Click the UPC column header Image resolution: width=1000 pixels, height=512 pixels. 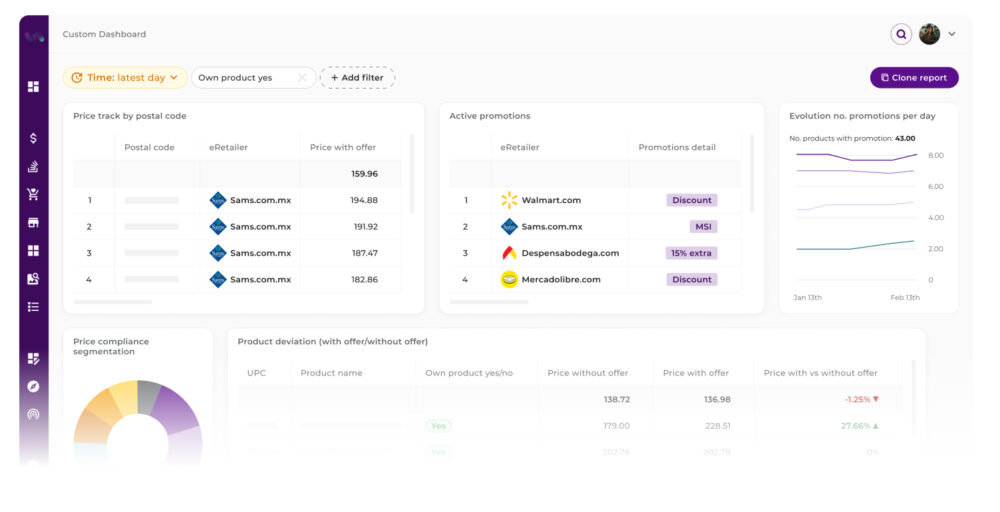click(x=256, y=373)
